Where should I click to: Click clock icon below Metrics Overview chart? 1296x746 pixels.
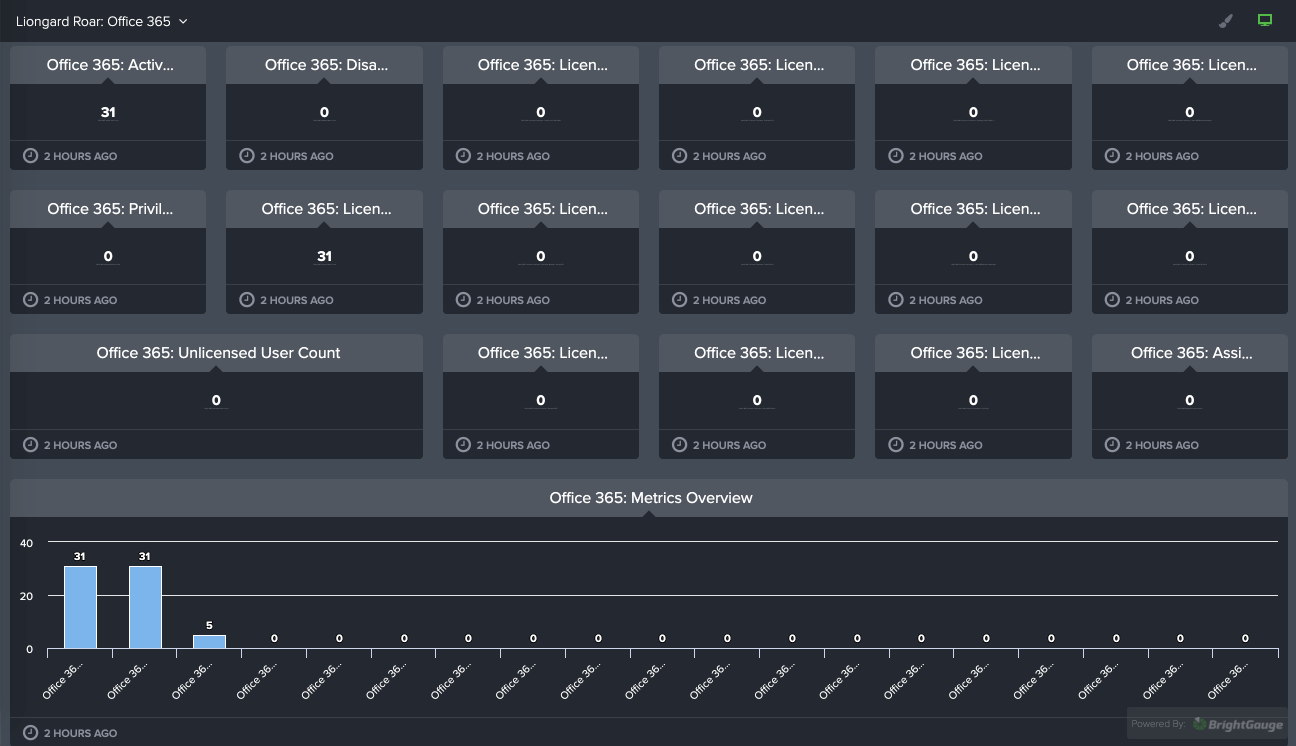(x=30, y=732)
